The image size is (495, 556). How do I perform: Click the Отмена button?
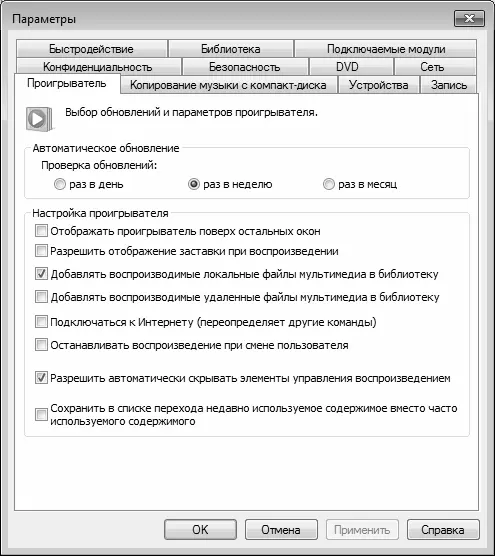coord(281,530)
